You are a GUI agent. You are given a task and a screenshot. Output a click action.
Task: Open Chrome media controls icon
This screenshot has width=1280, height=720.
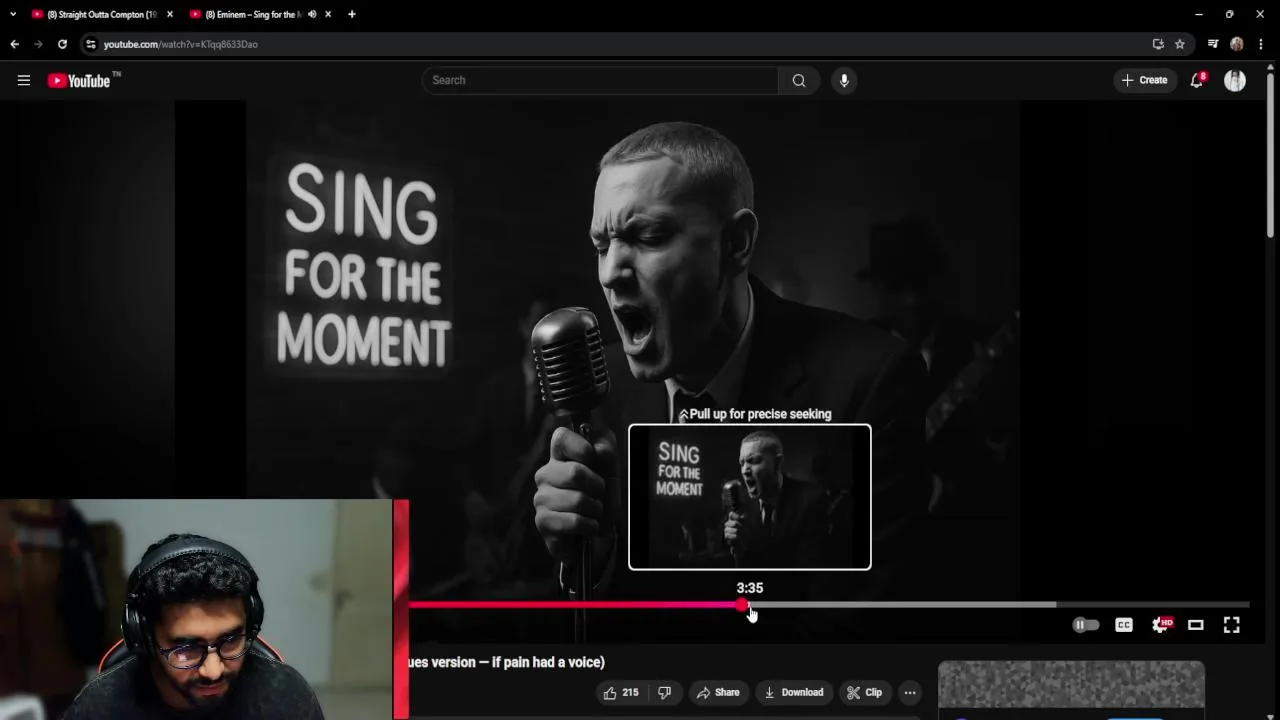pyautogui.click(x=1213, y=44)
